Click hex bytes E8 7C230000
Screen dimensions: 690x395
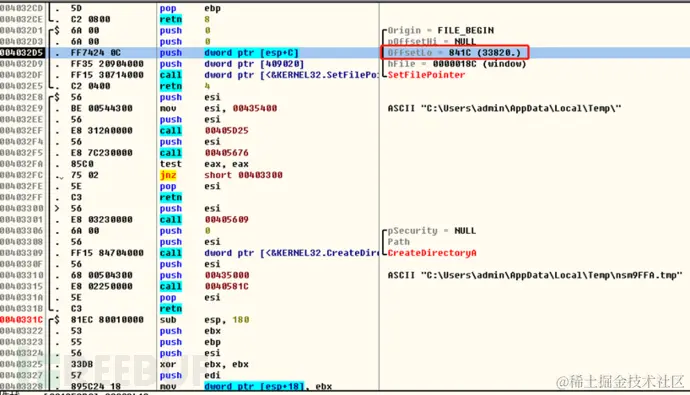click(101, 153)
